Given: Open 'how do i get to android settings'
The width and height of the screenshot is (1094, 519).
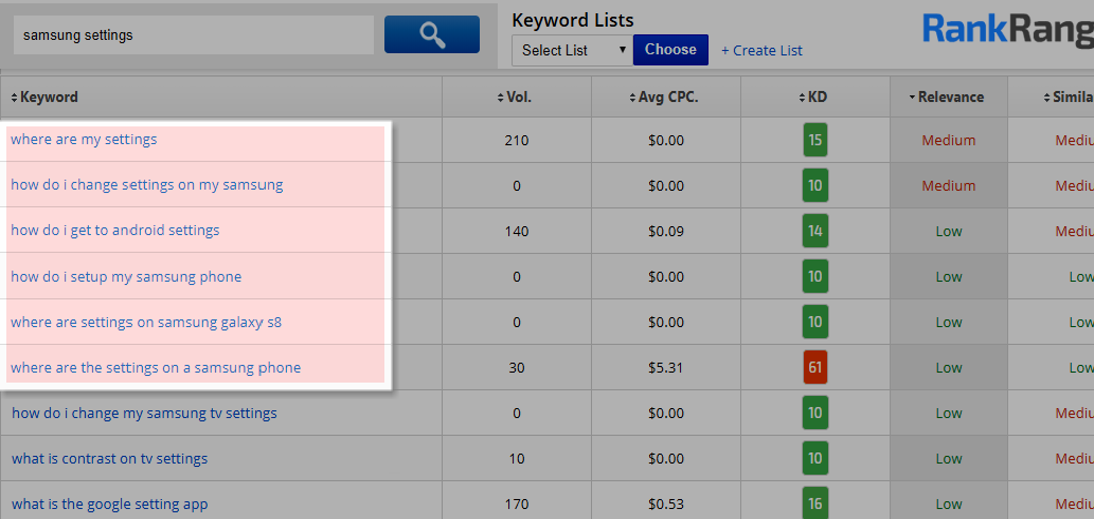Looking at the screenshot, I should click(115, 230).
